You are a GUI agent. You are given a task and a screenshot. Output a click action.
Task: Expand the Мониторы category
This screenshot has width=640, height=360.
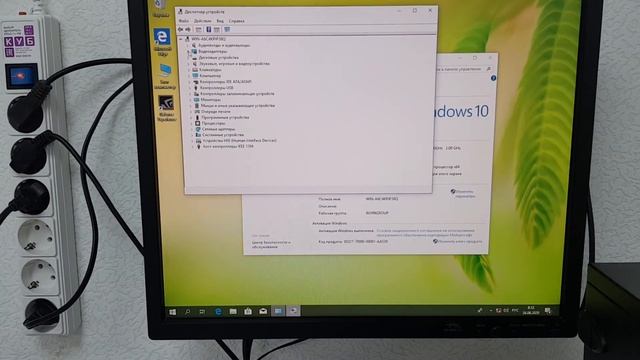point(191,100)
